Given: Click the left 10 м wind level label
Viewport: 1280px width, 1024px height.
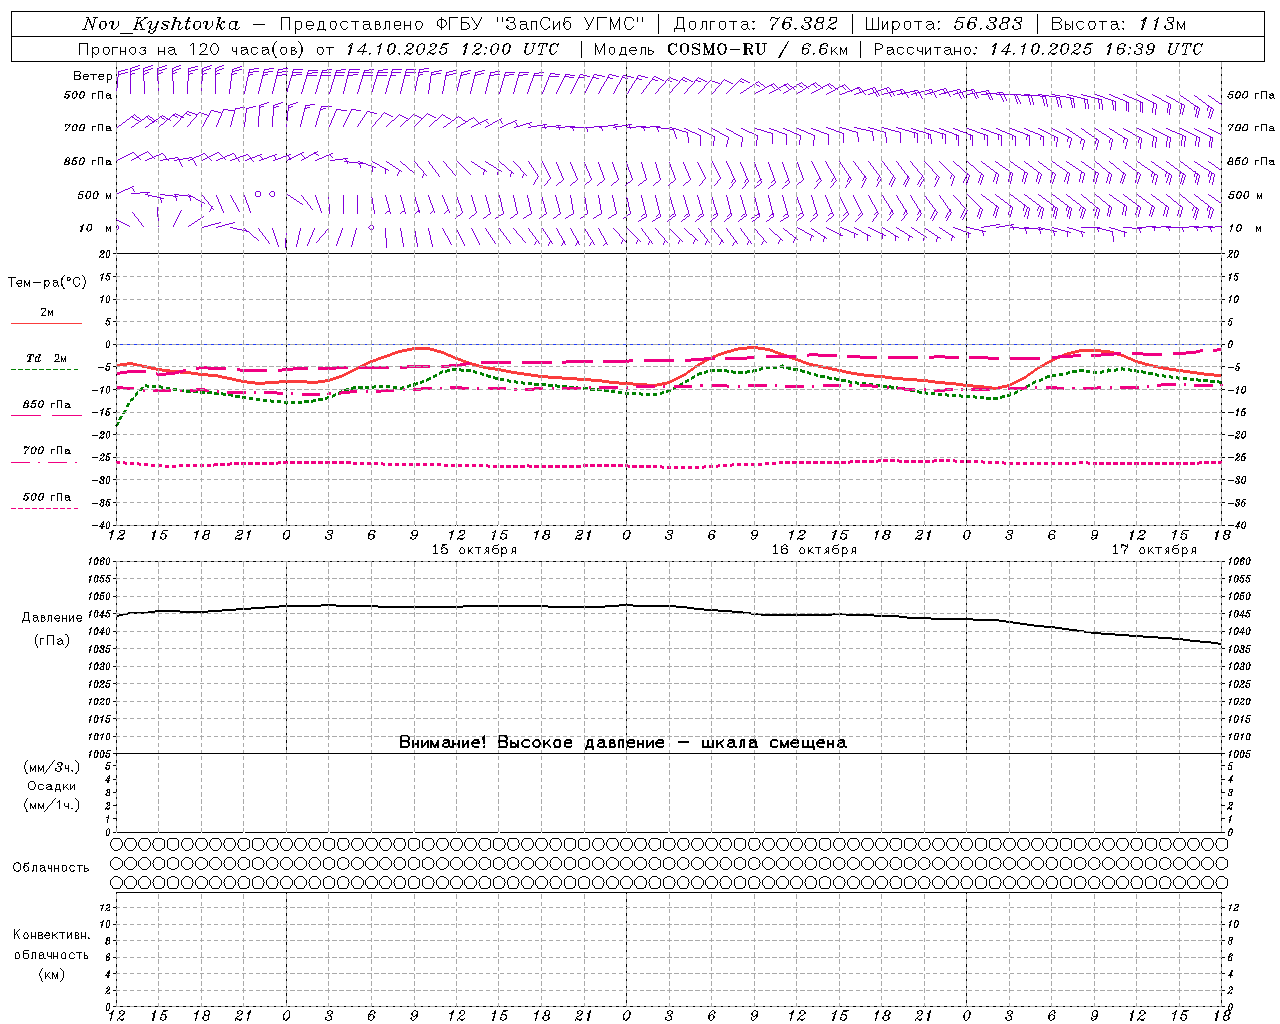Looking at the screenshot, I should point(95,229).
